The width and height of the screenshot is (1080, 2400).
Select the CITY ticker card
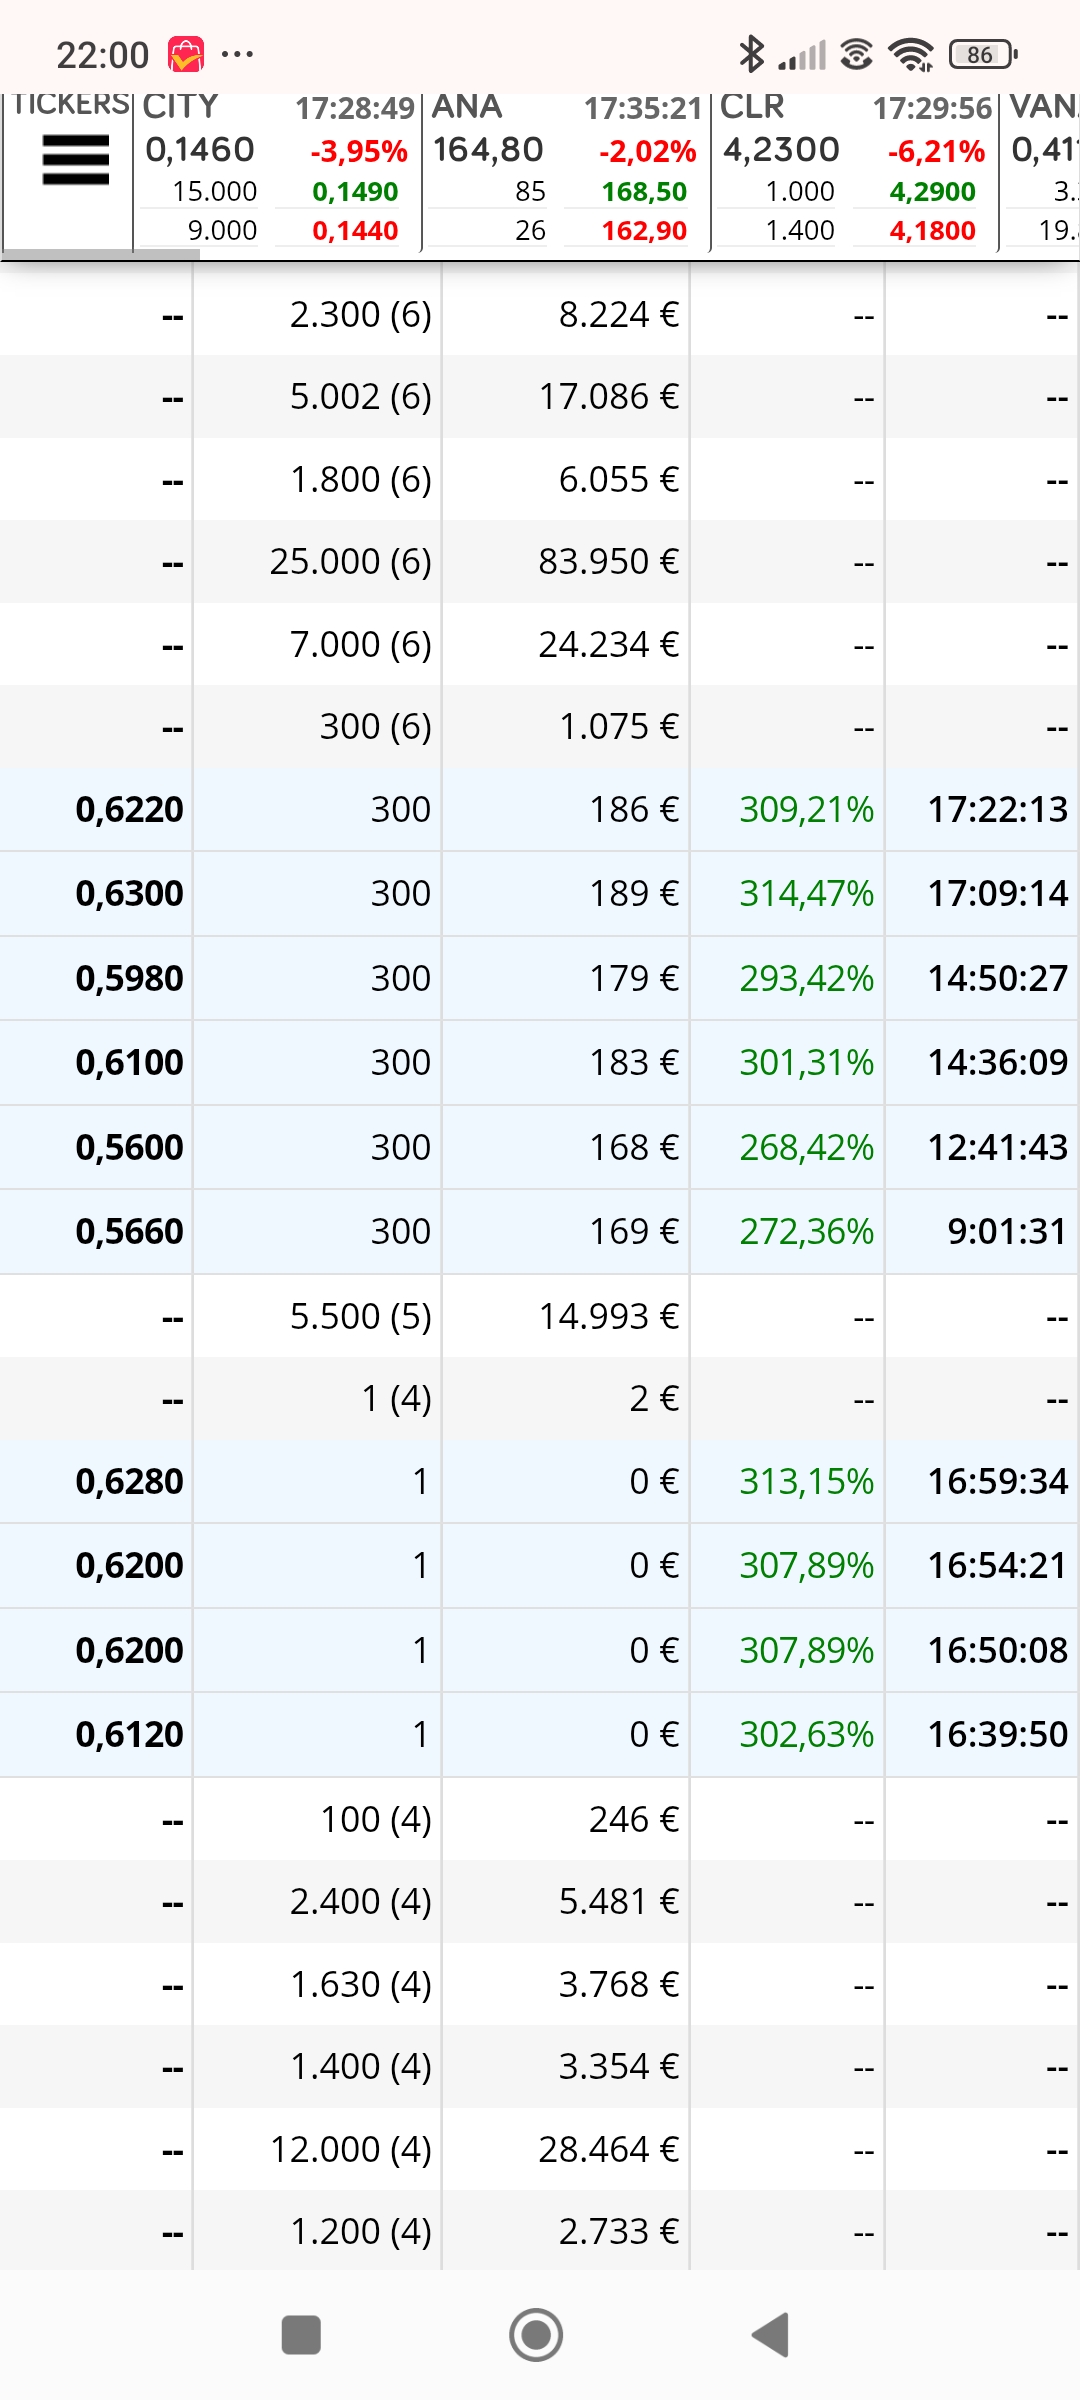coord(277,170)
